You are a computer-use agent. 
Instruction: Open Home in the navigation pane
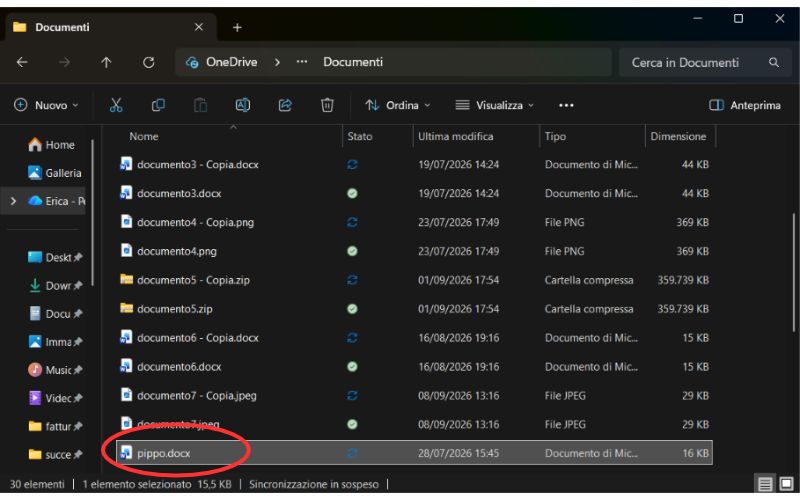(x=51, y=145)
